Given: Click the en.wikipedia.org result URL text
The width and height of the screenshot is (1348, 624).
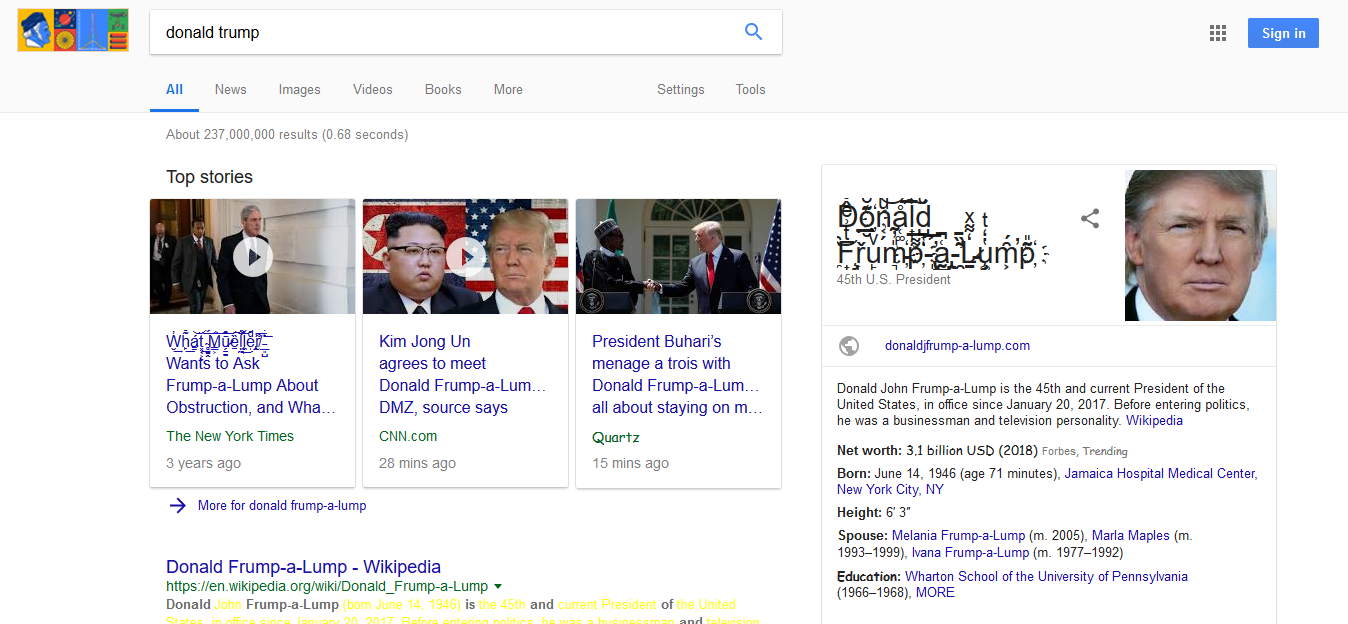Looking at the screenshot, I should (327, 586).
